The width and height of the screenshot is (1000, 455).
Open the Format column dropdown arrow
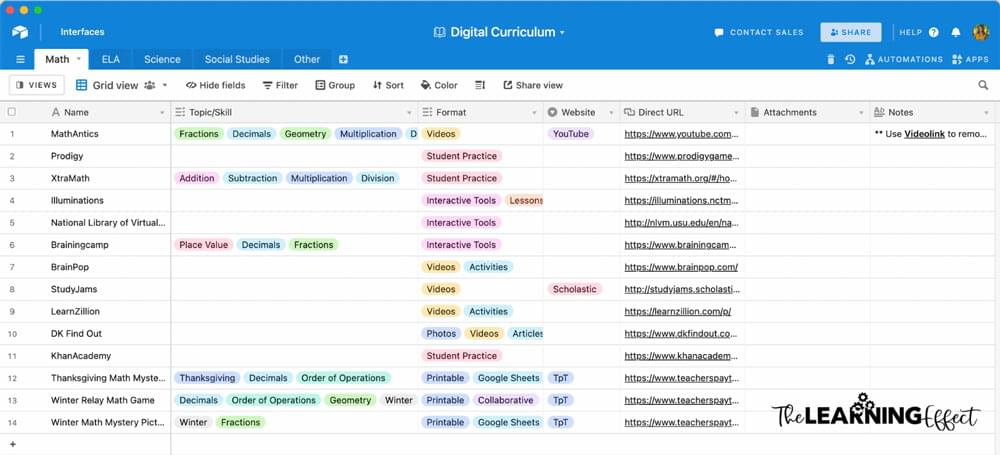tap(534, 112)
